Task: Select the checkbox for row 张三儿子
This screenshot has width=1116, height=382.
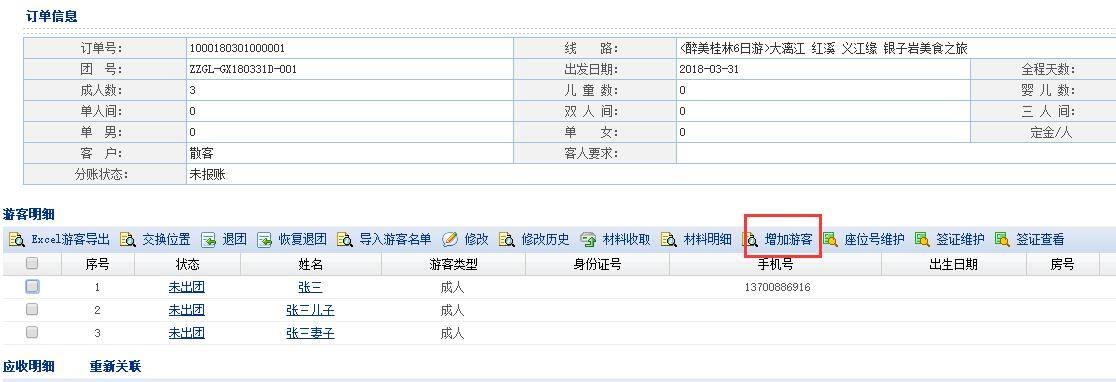Action: 32,309
